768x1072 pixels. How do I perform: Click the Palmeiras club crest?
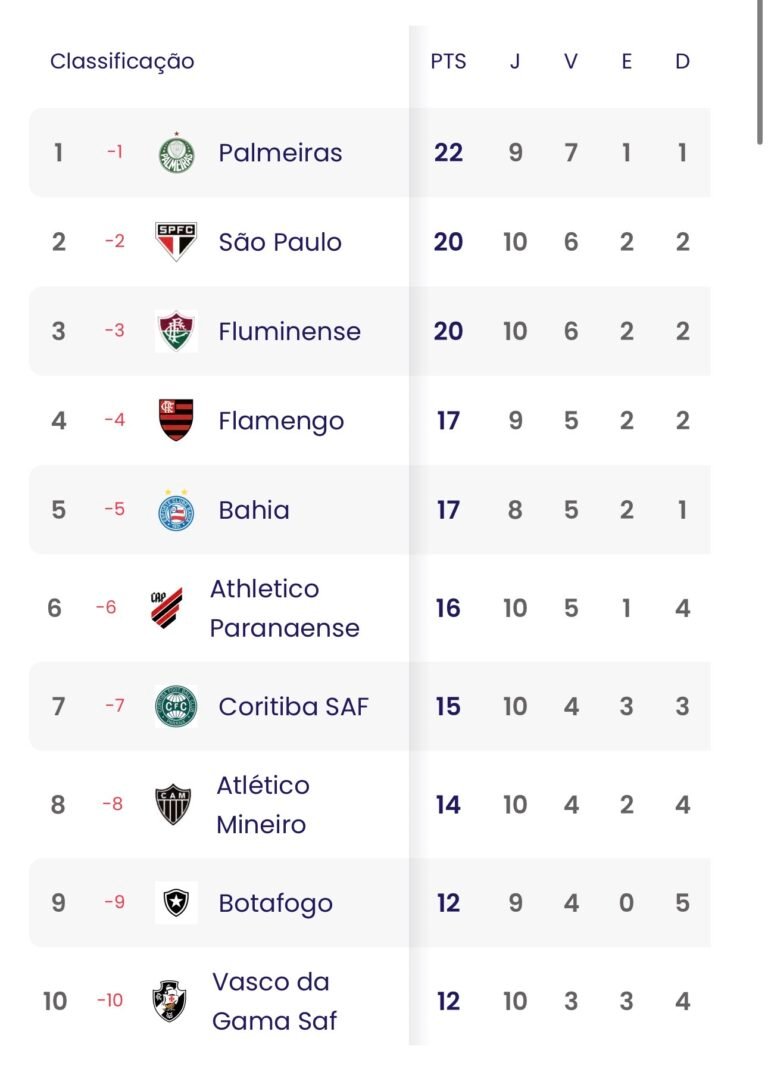[177, 153]
